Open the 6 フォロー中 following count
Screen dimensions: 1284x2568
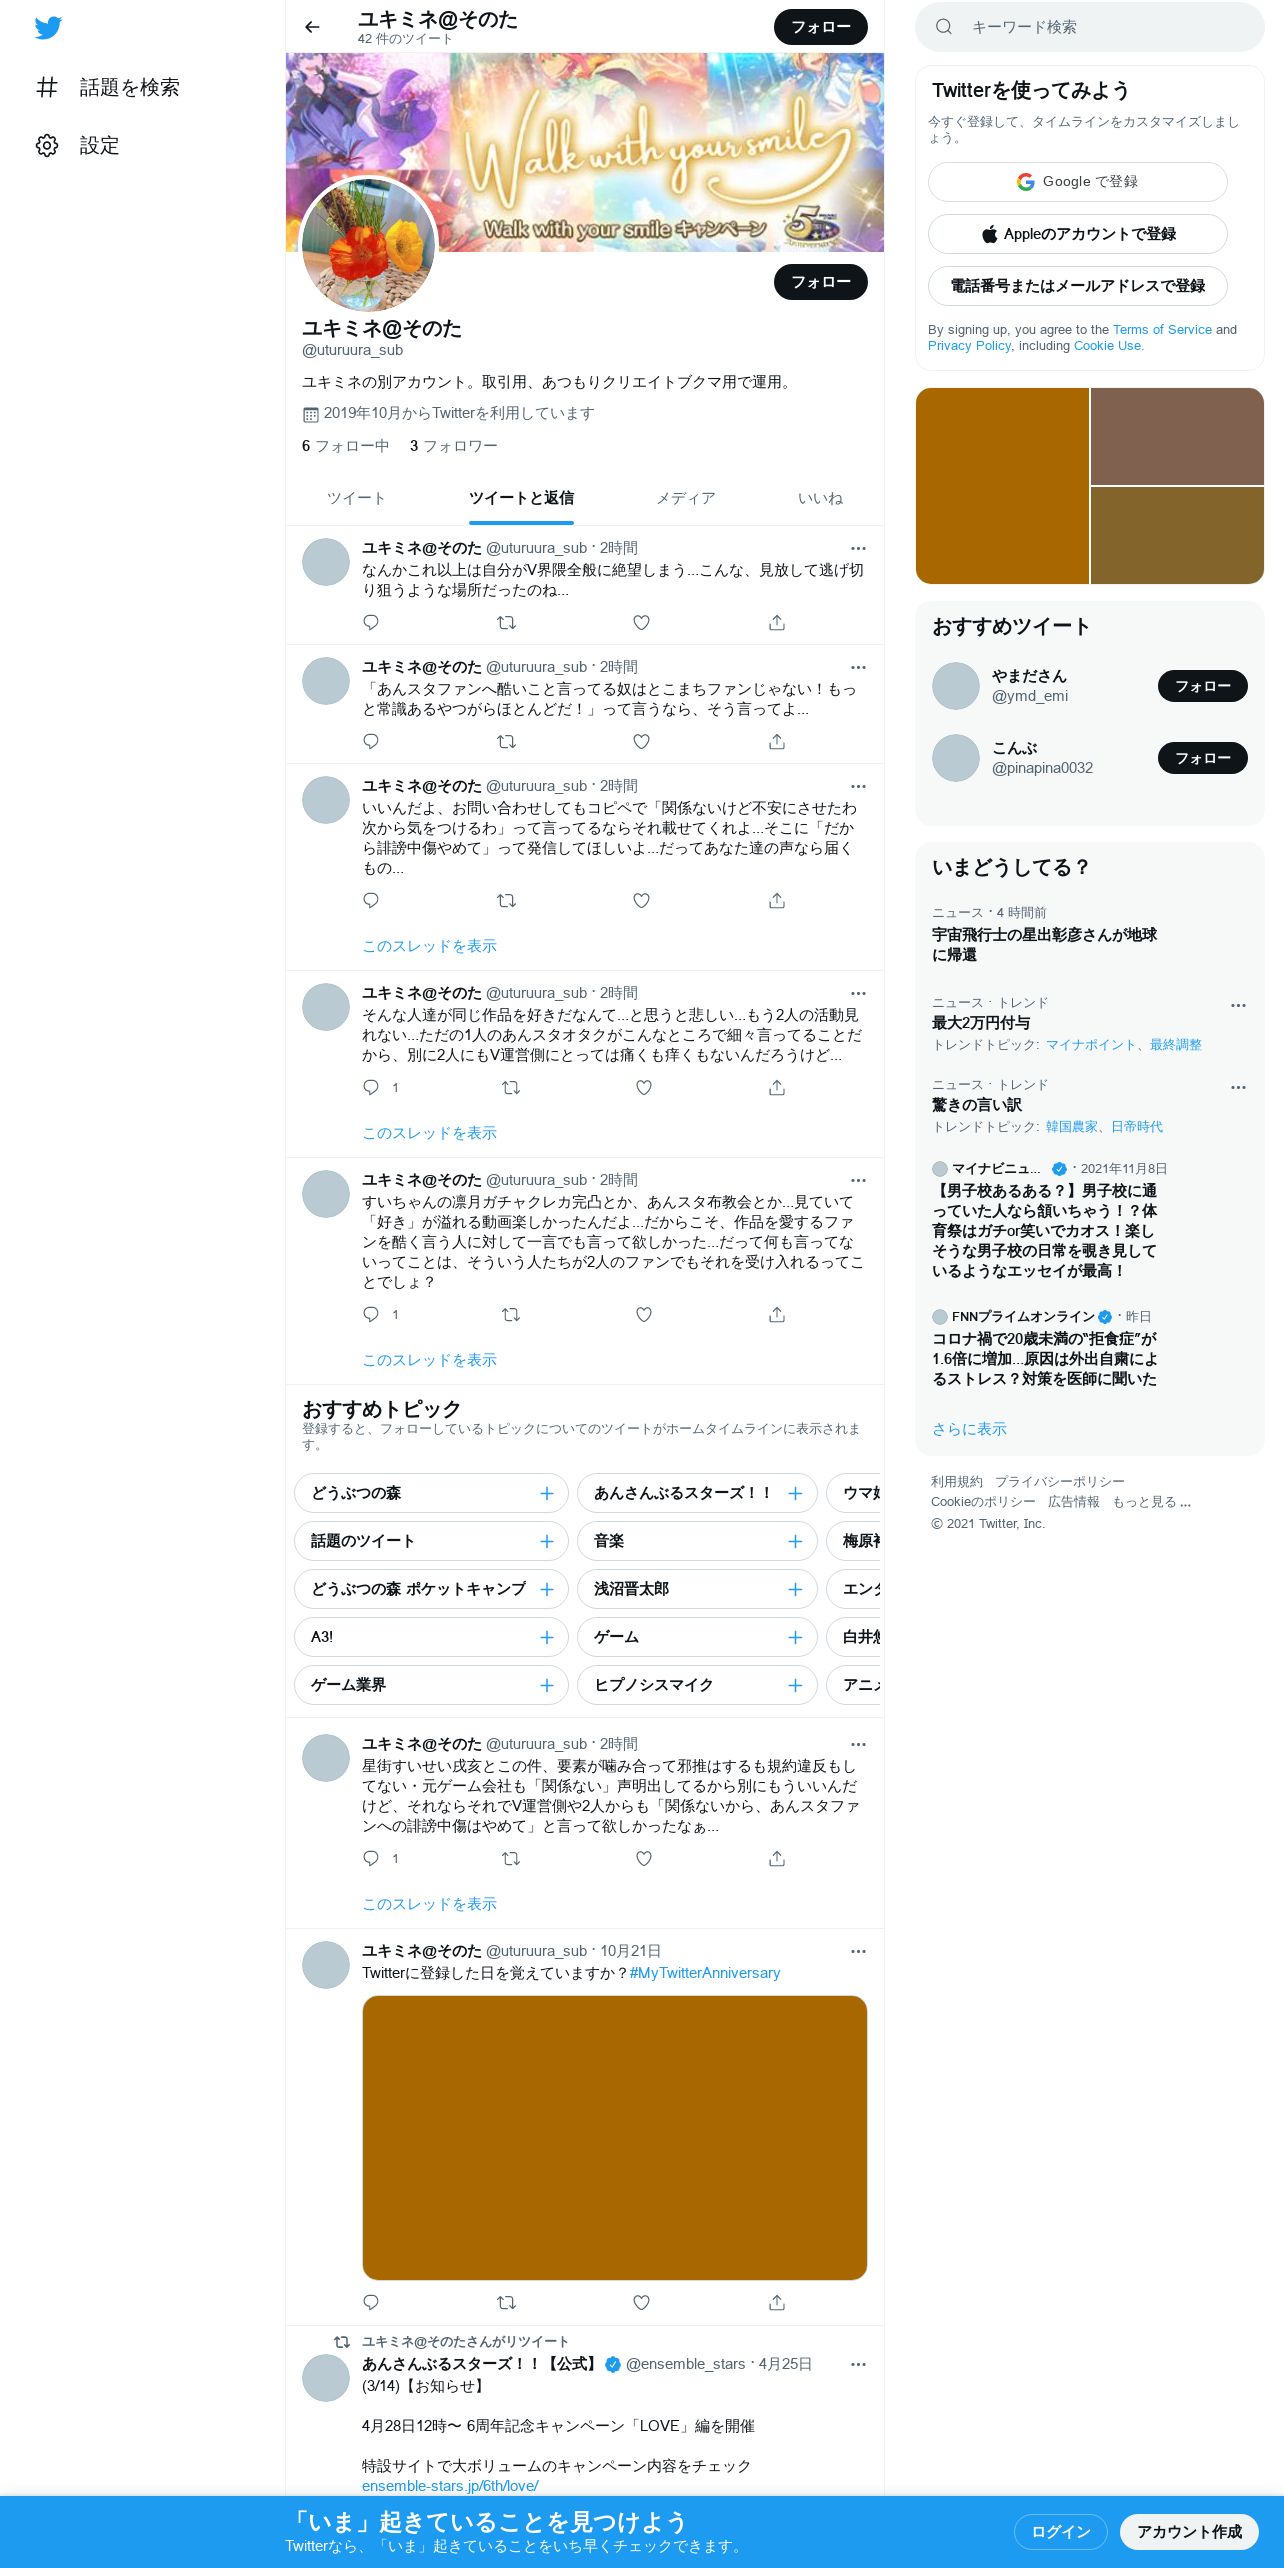click(x=345, y=446)
